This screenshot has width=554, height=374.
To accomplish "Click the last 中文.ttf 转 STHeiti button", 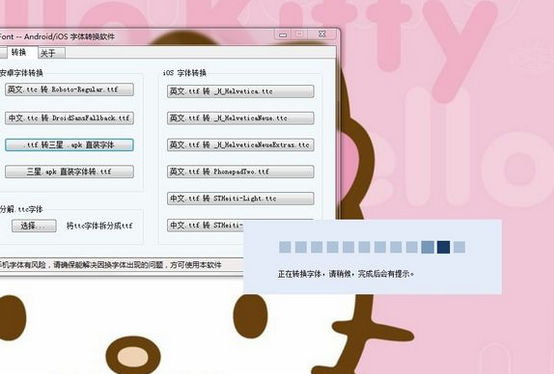I will 206,225.
